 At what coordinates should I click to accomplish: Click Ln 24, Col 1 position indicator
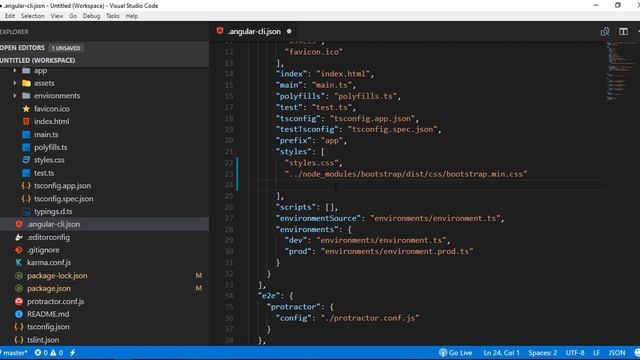pyautogui.click(x=501, y=353)
